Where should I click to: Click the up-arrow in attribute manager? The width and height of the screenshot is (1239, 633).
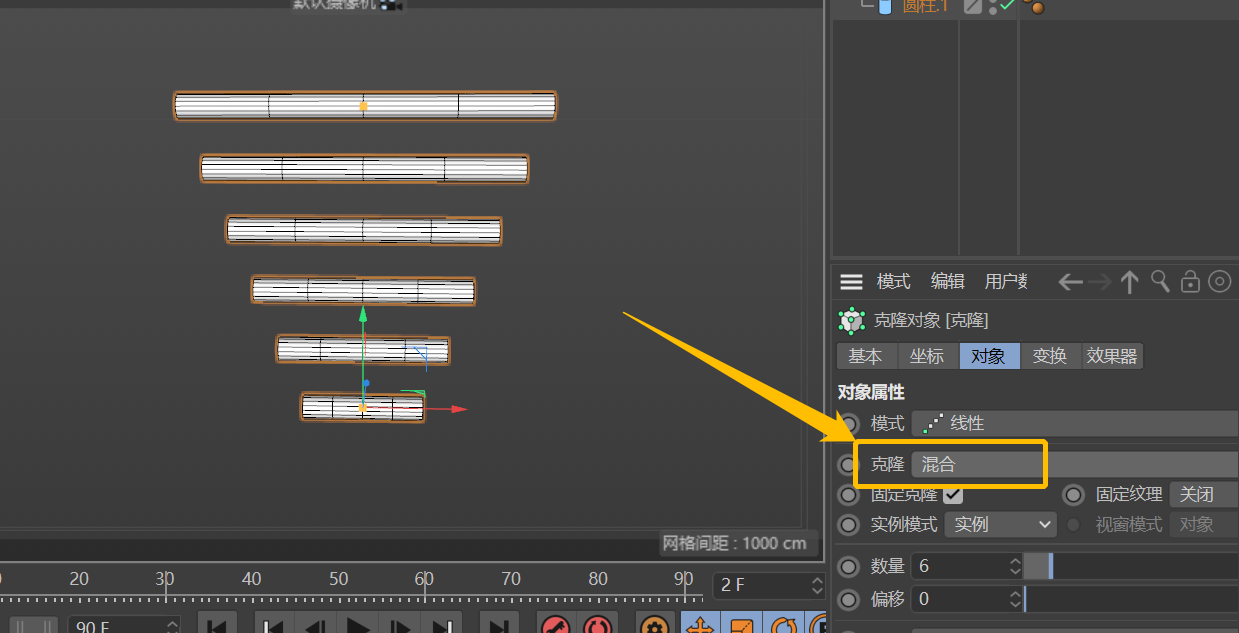[x=1130, y=282]
